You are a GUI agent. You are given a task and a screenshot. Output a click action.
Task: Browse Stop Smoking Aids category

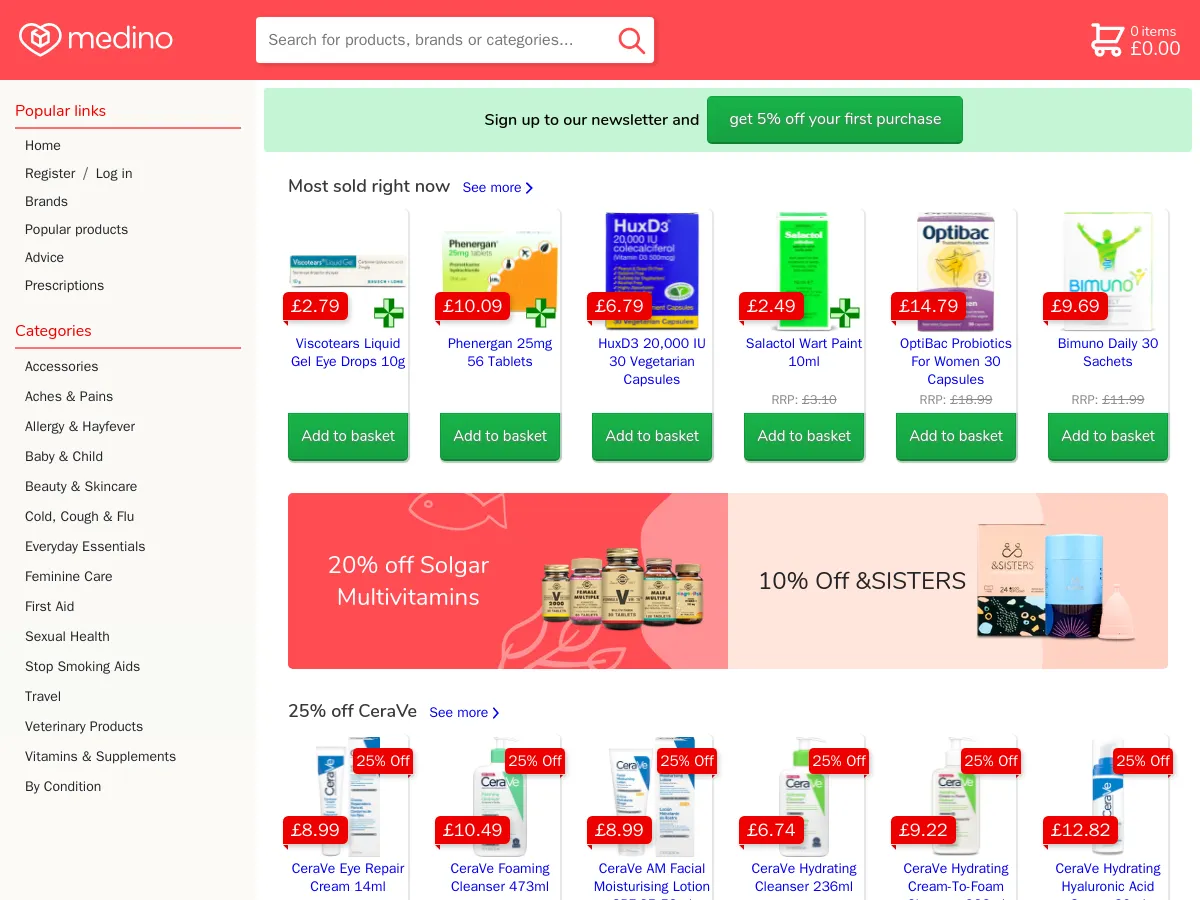pyautogui.click(x=82, y=666)
